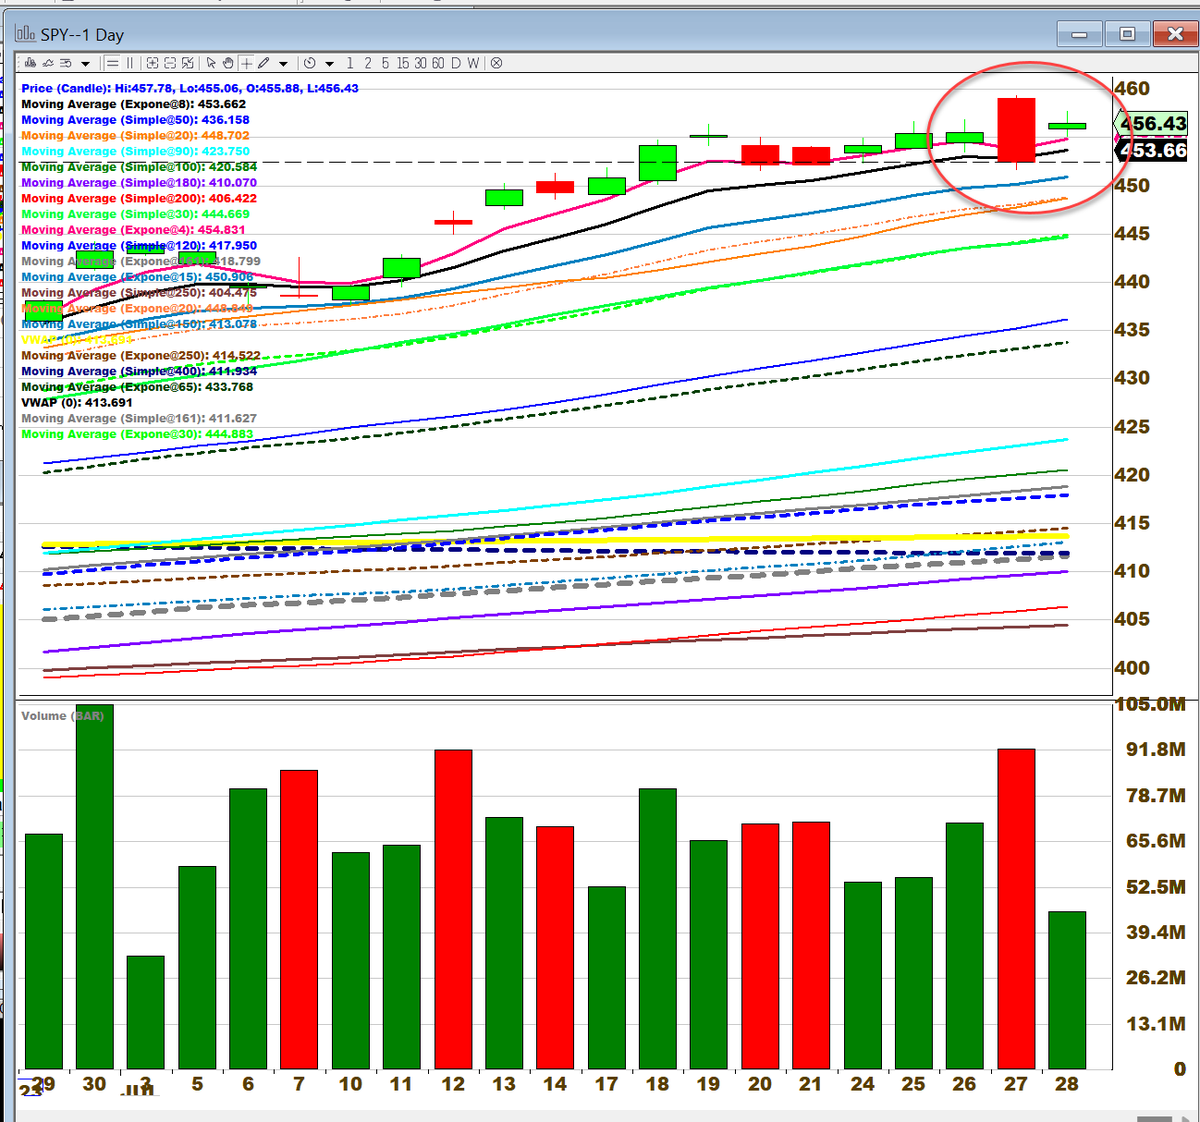Open the drawing tools dropdown arrow
The image size is (1200, 1122).
[283, 64]
